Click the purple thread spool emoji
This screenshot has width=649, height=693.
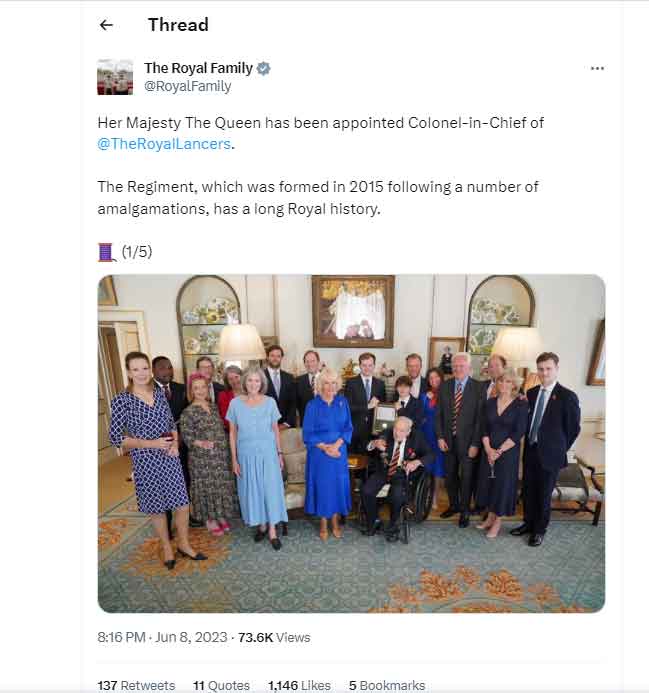pos(107,252)
